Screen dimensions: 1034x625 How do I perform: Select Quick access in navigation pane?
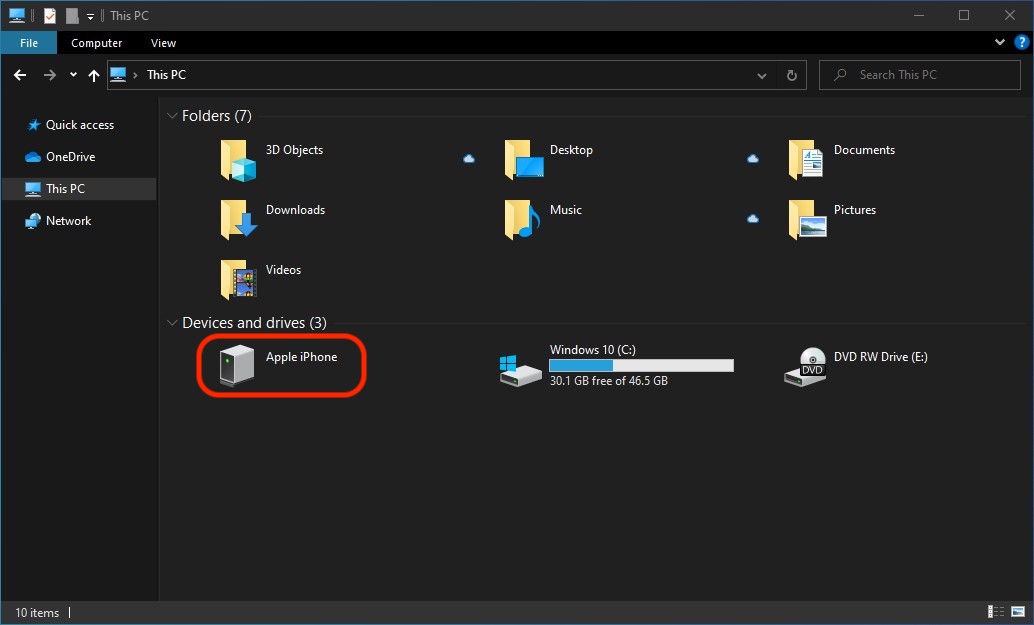tap(80, 125)
